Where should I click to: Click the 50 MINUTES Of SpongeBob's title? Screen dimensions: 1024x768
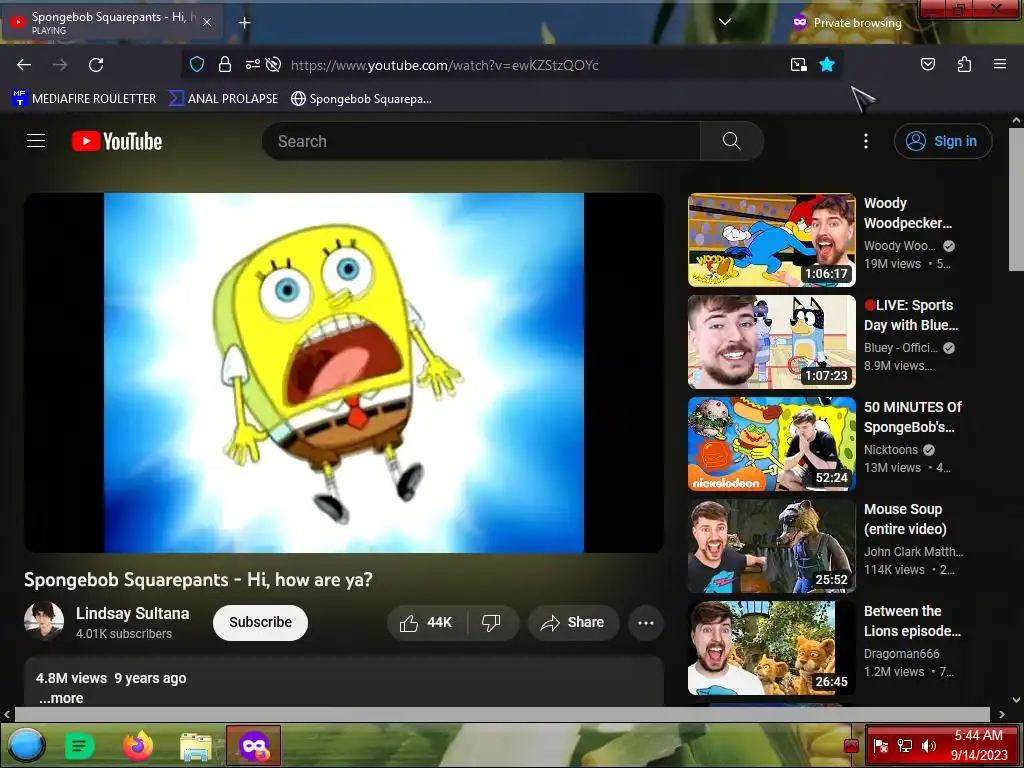(x=912, y=417)
